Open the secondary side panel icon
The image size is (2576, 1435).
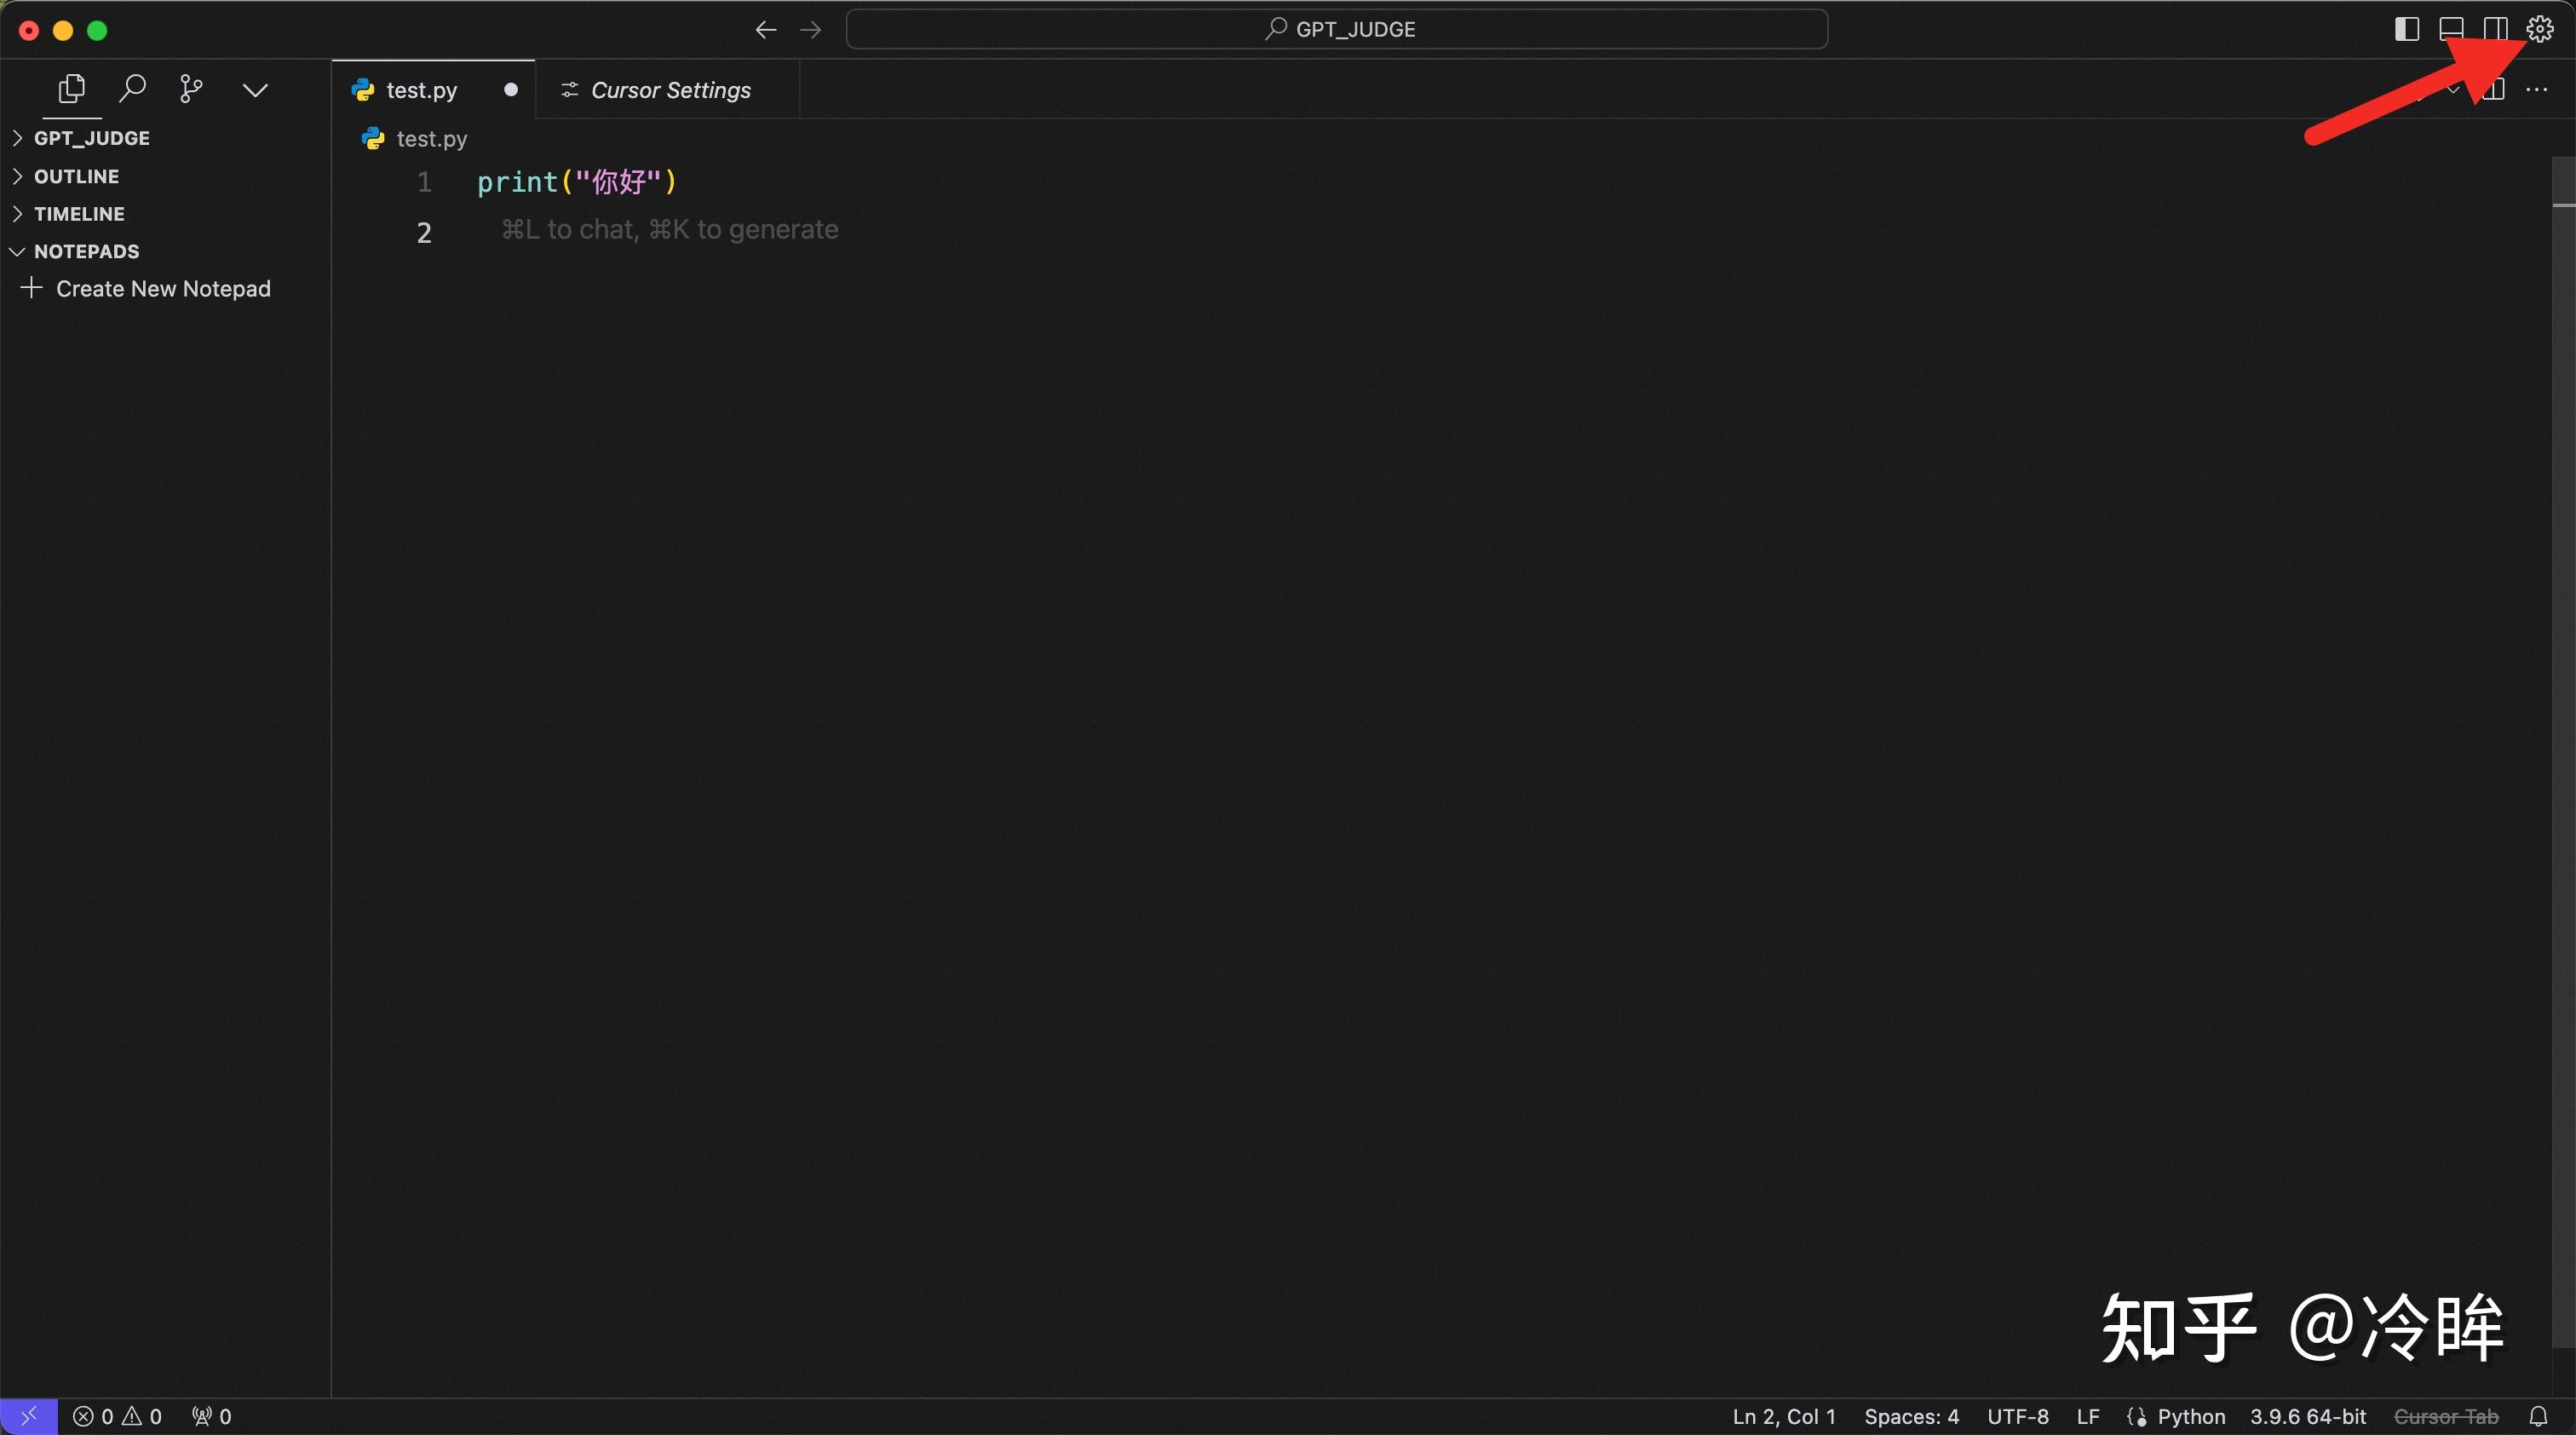pyautogui.click(x=2494, y=28)
